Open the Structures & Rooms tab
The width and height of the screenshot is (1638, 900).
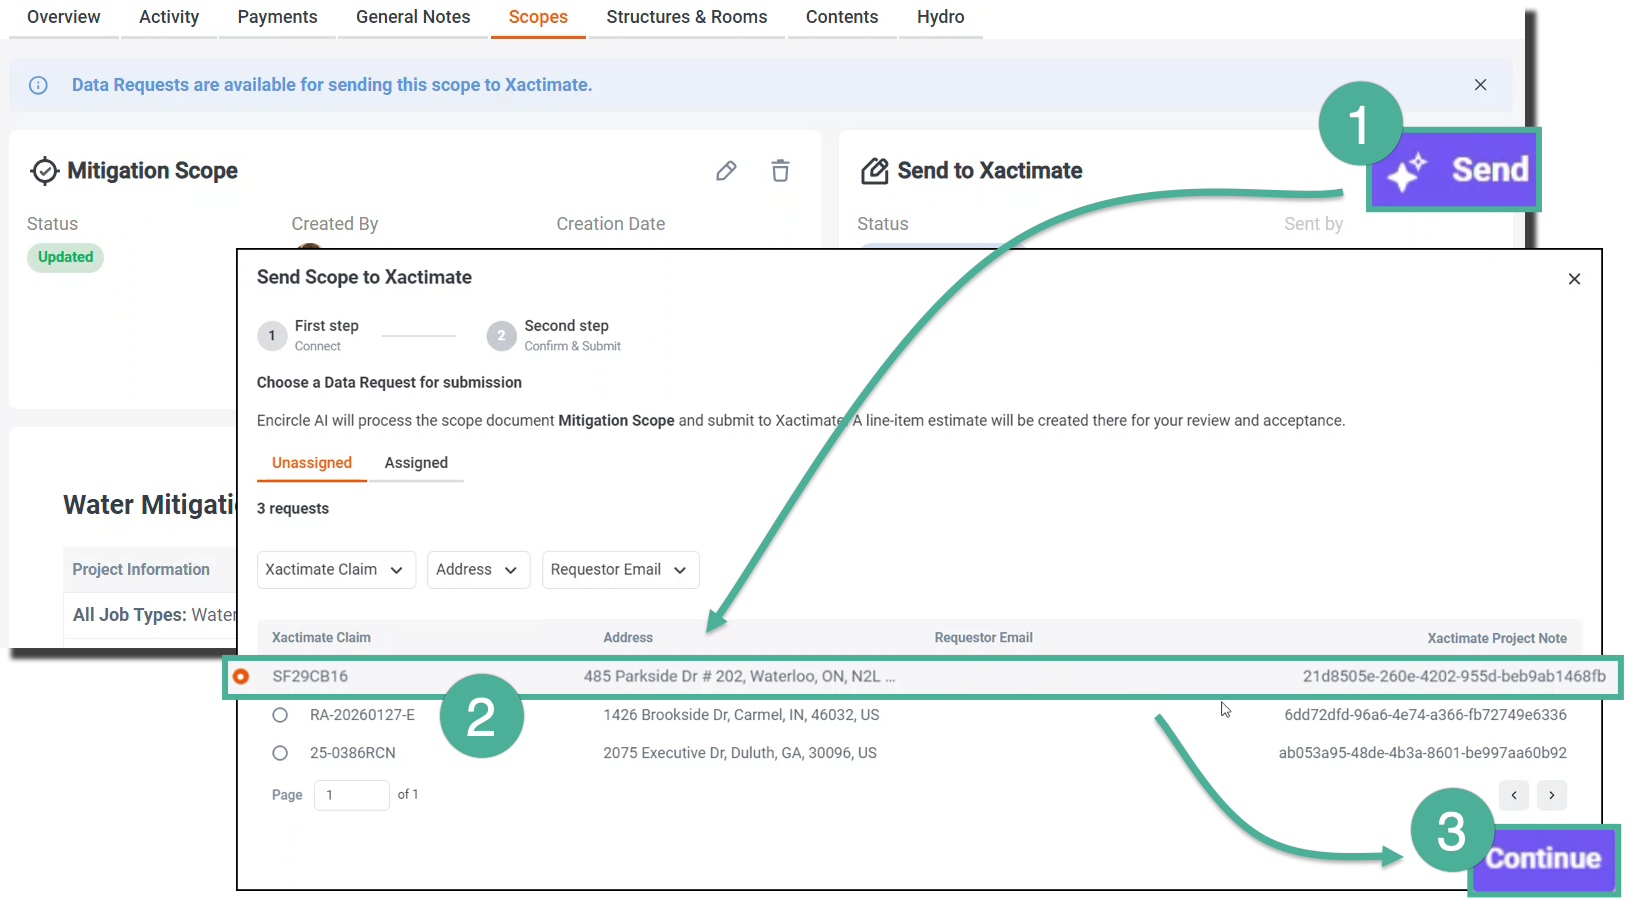687,17
